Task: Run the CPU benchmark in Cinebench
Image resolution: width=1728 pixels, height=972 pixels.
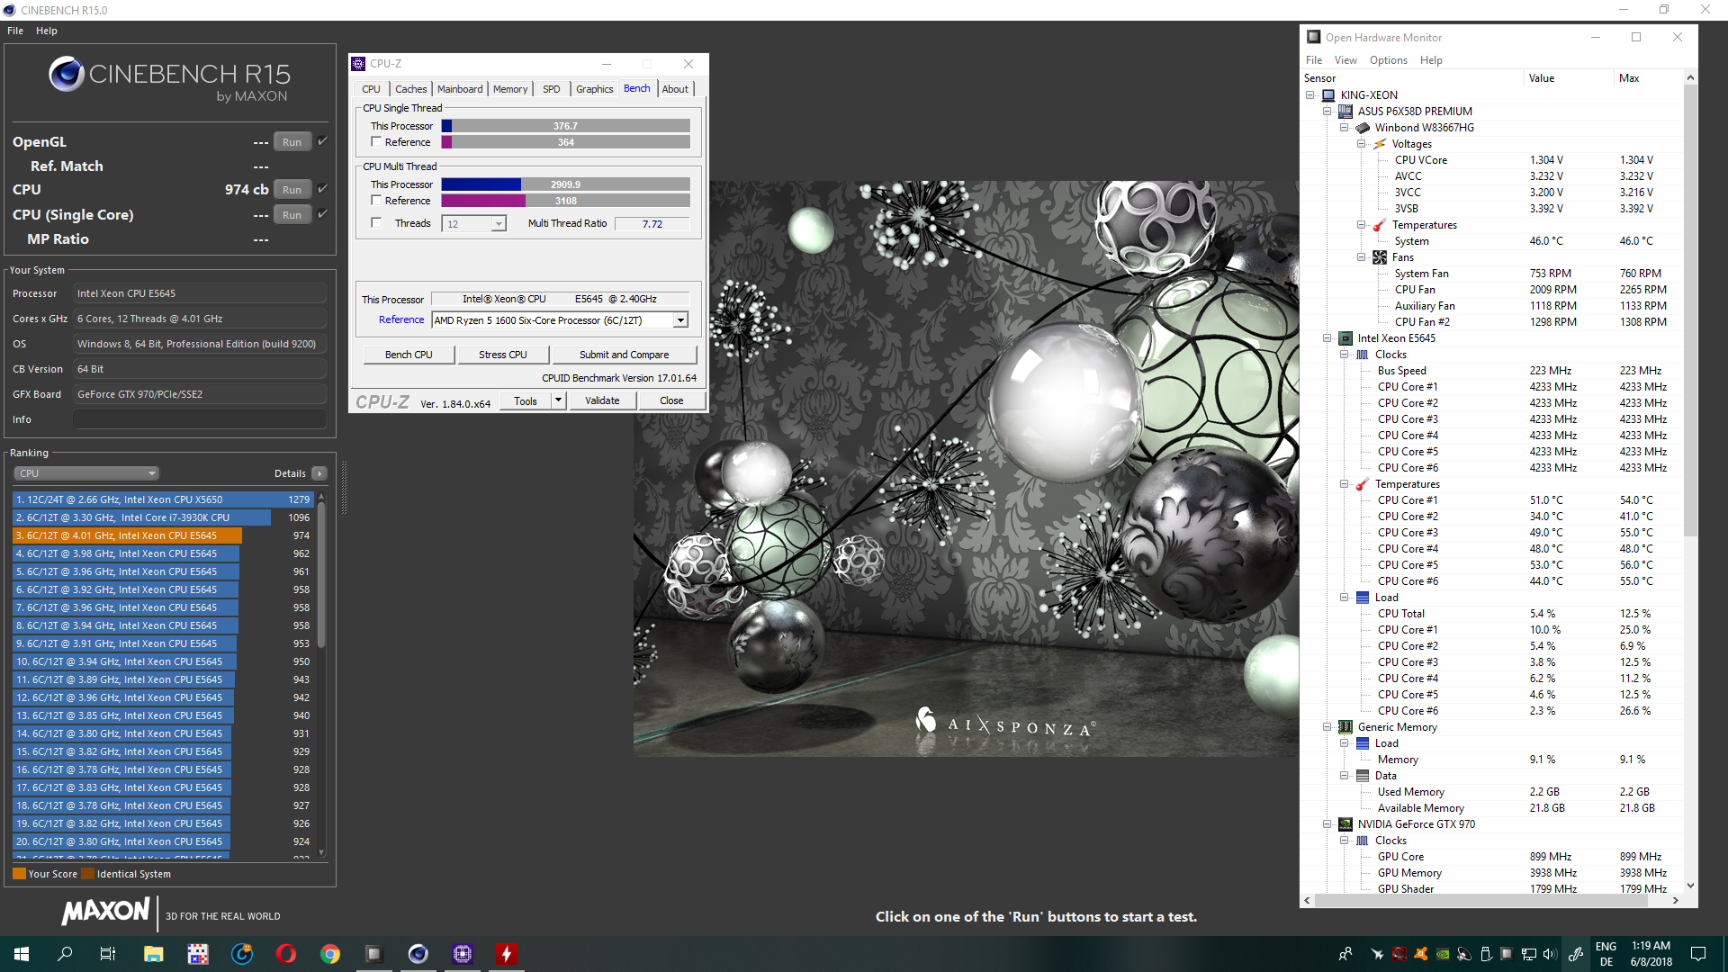Action: point(292,189)
